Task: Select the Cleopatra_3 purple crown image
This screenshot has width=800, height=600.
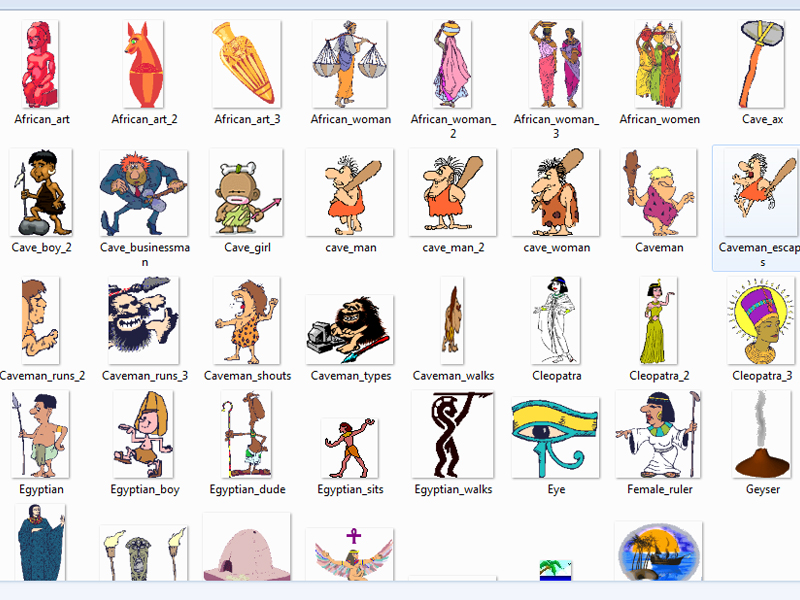Action: pos(761,320)
